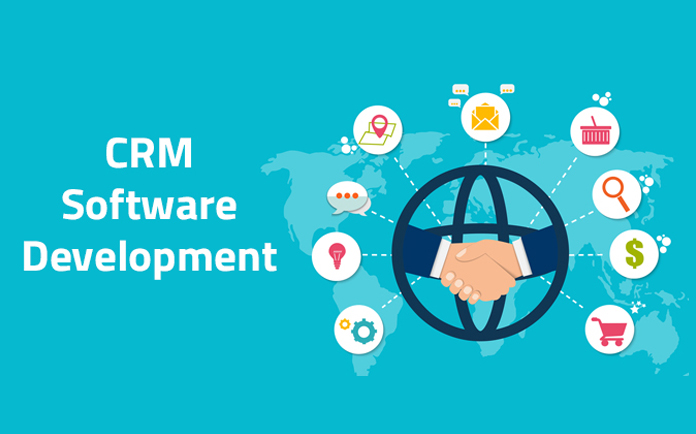This screenshot has width=696, height=434.
Task: Click the orange magnifying glass icon
Action: click(x=616, y=194)
